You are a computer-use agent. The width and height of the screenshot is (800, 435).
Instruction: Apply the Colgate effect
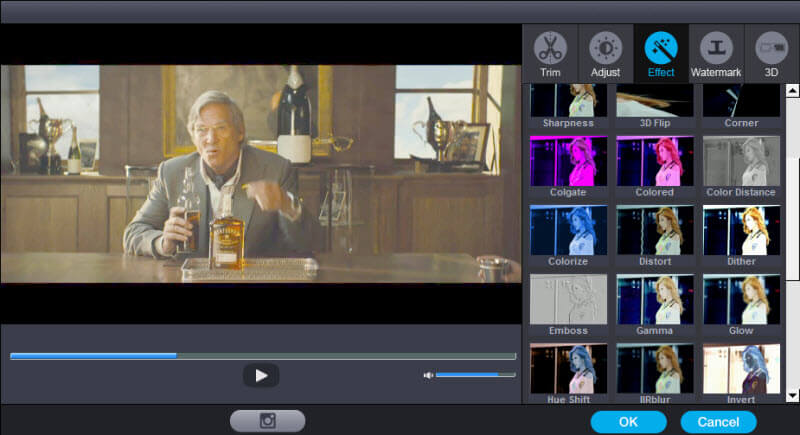pyautogui.click(x=568, y=166)
